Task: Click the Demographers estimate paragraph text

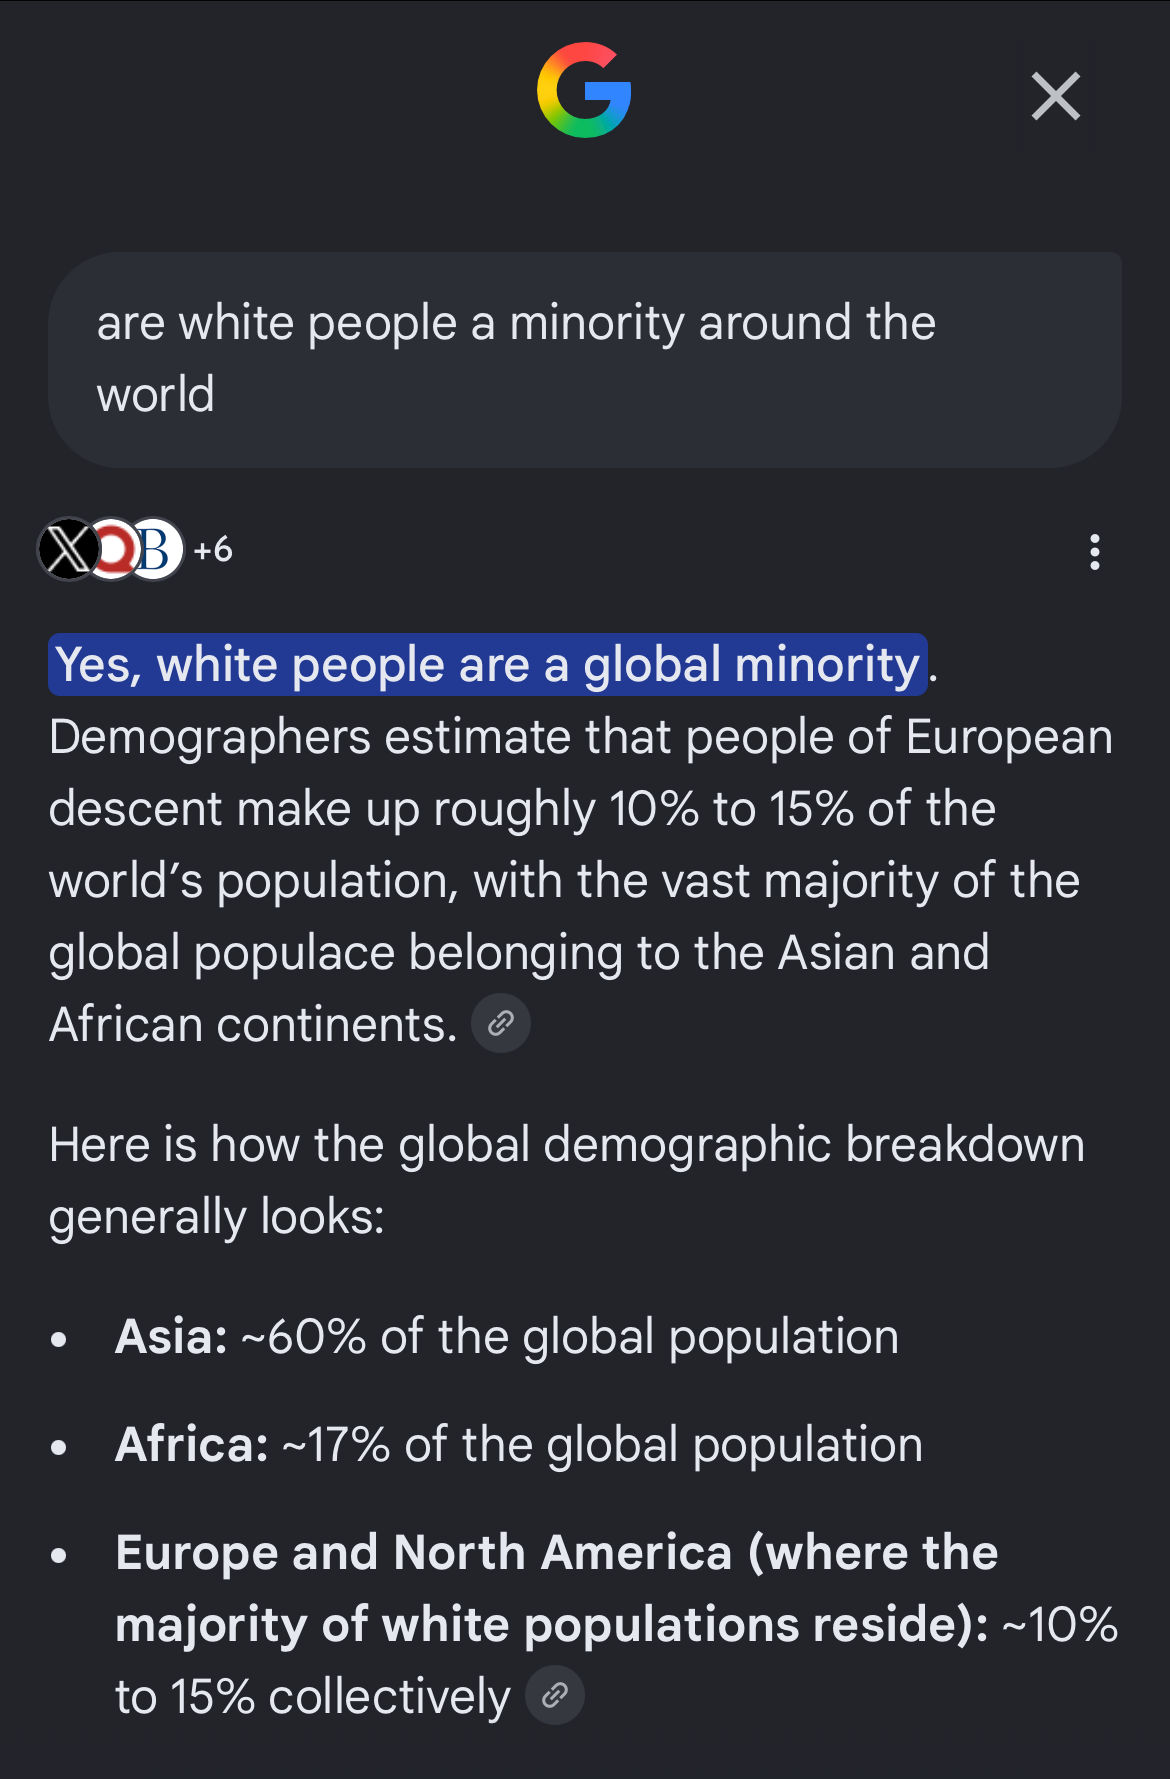Action: (x=580, y=880)
